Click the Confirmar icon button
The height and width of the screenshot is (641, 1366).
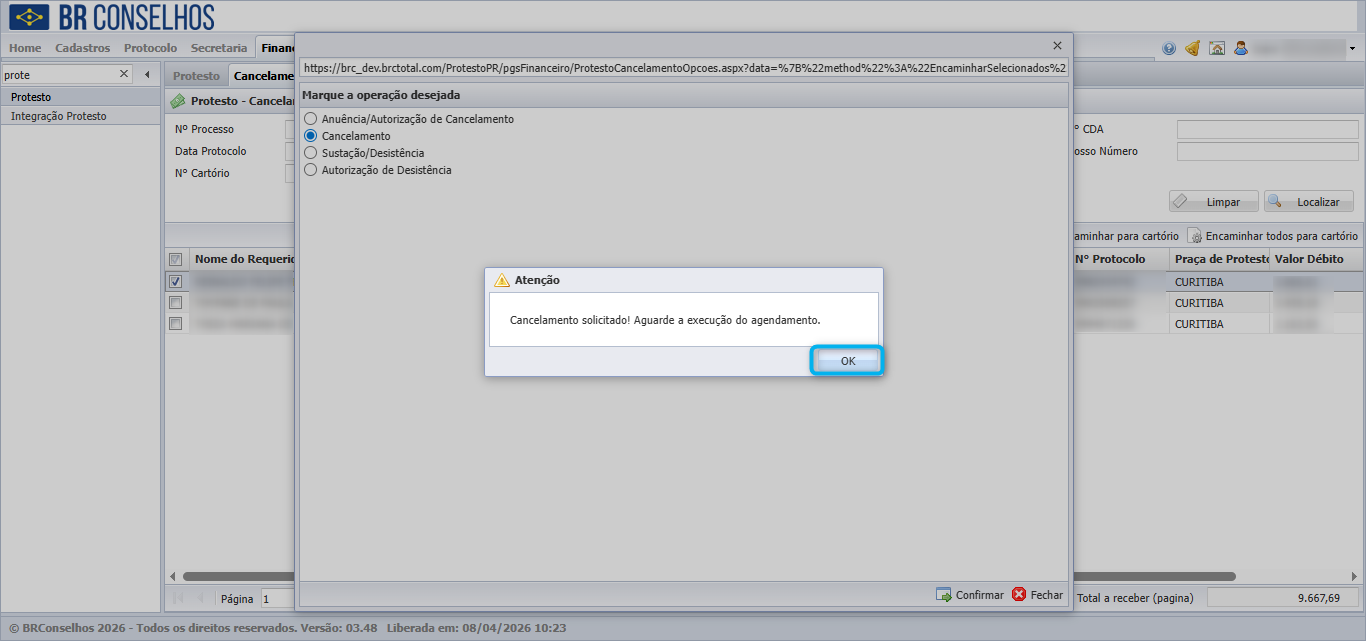click(x=944, y=594)
